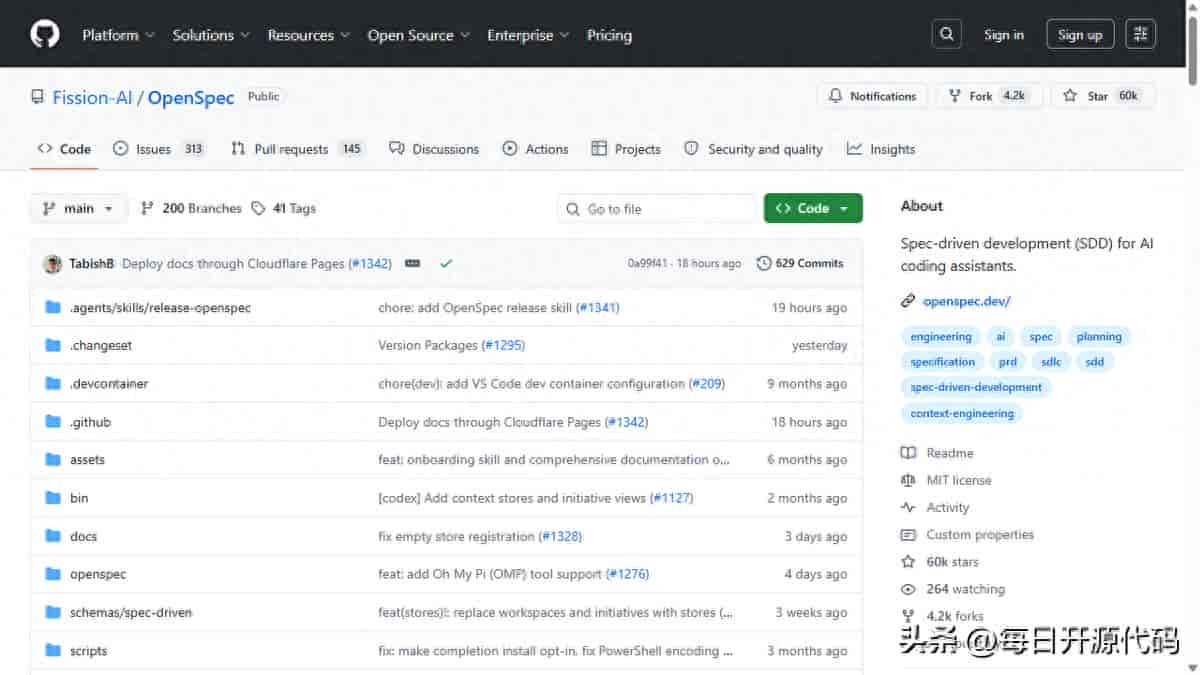
Task: Click the spec-driven-development topic tag
Action: pyautogui.click(x=976, y=387)
